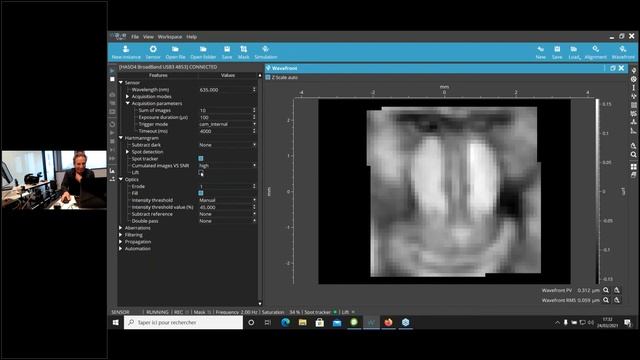Click the Windows taskbar search box
The height and width of the screenshot is (360, 640).
coord(183,322)
